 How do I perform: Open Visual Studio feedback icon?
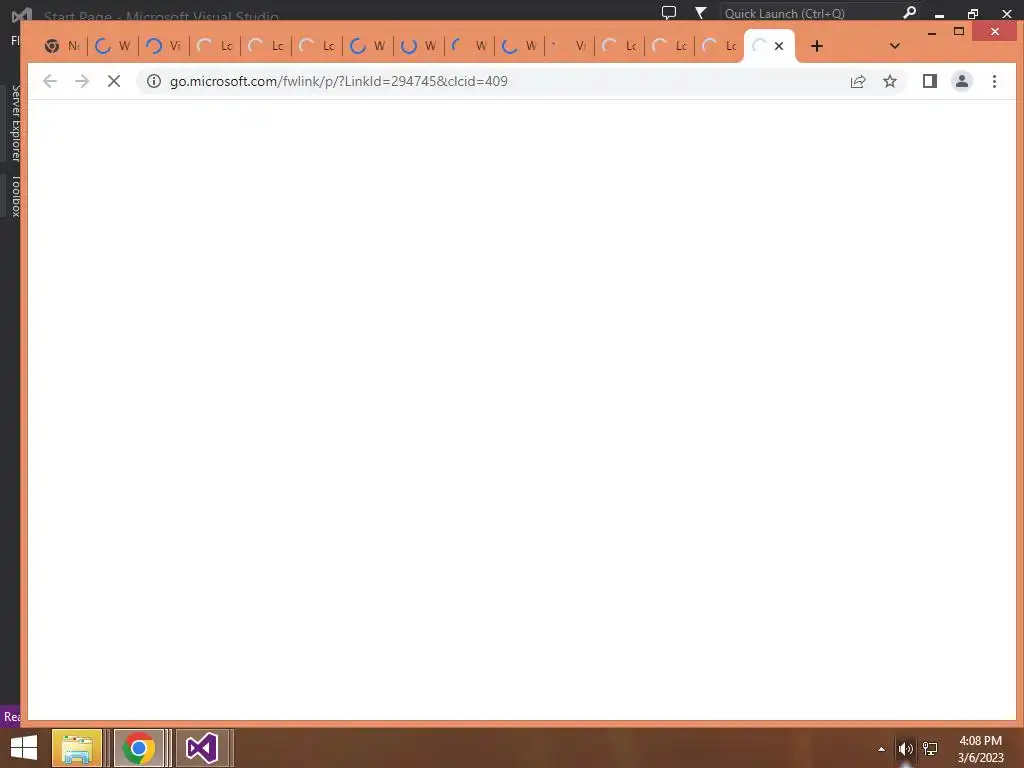(669, 12)
